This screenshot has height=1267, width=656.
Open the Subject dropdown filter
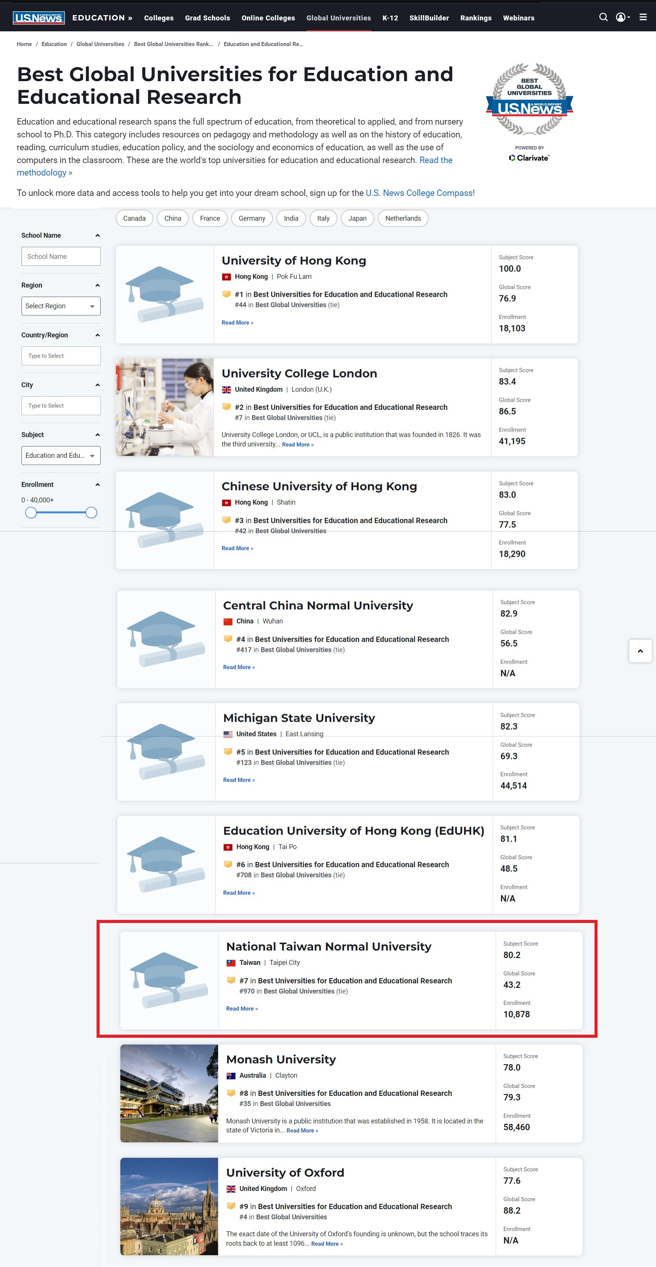[x=61, y=455]
